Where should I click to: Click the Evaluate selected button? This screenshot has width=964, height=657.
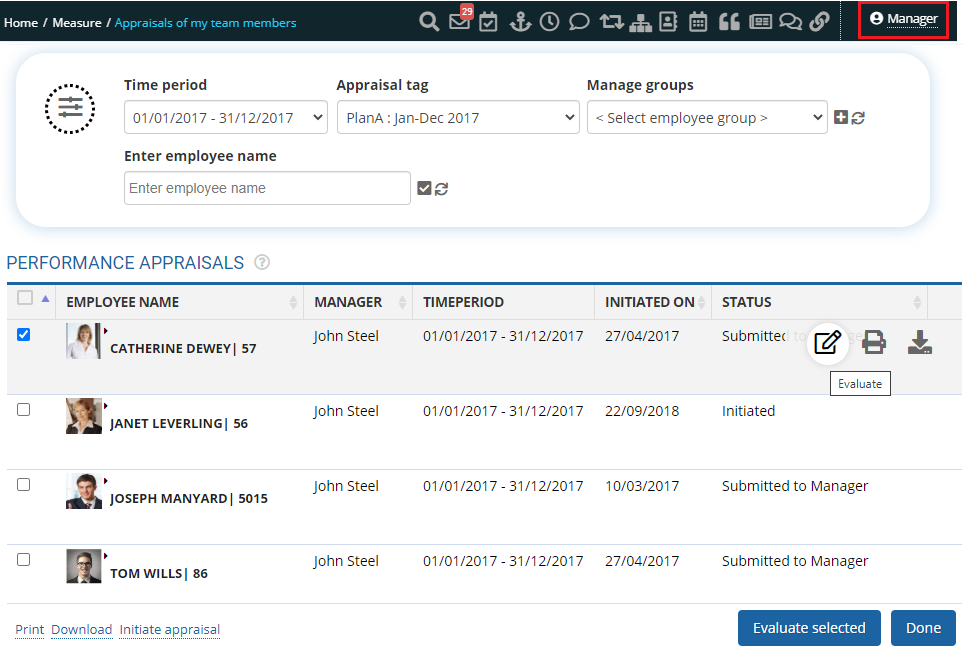pos(808,628)
